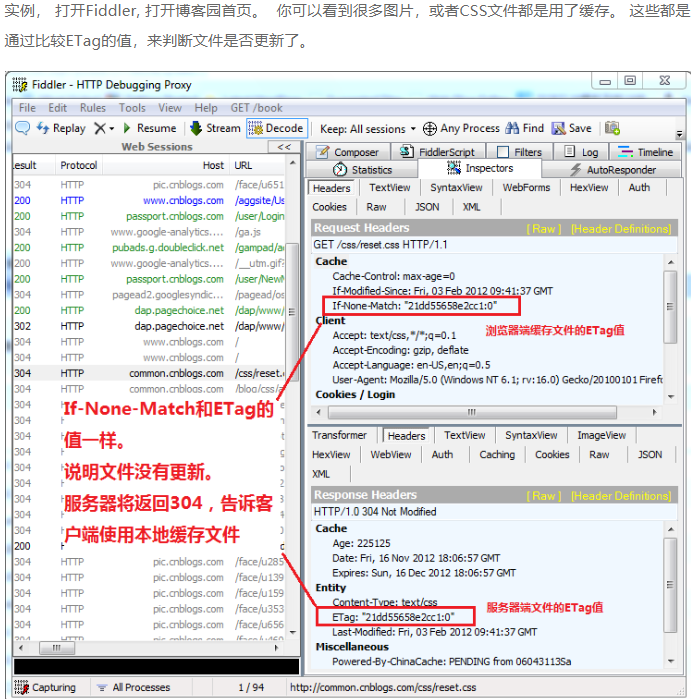The image size is (691, 699).
Task: Select the common.cnblogs.com /css/reset session row
Action: pyautogui.click(x=149, y=373)
